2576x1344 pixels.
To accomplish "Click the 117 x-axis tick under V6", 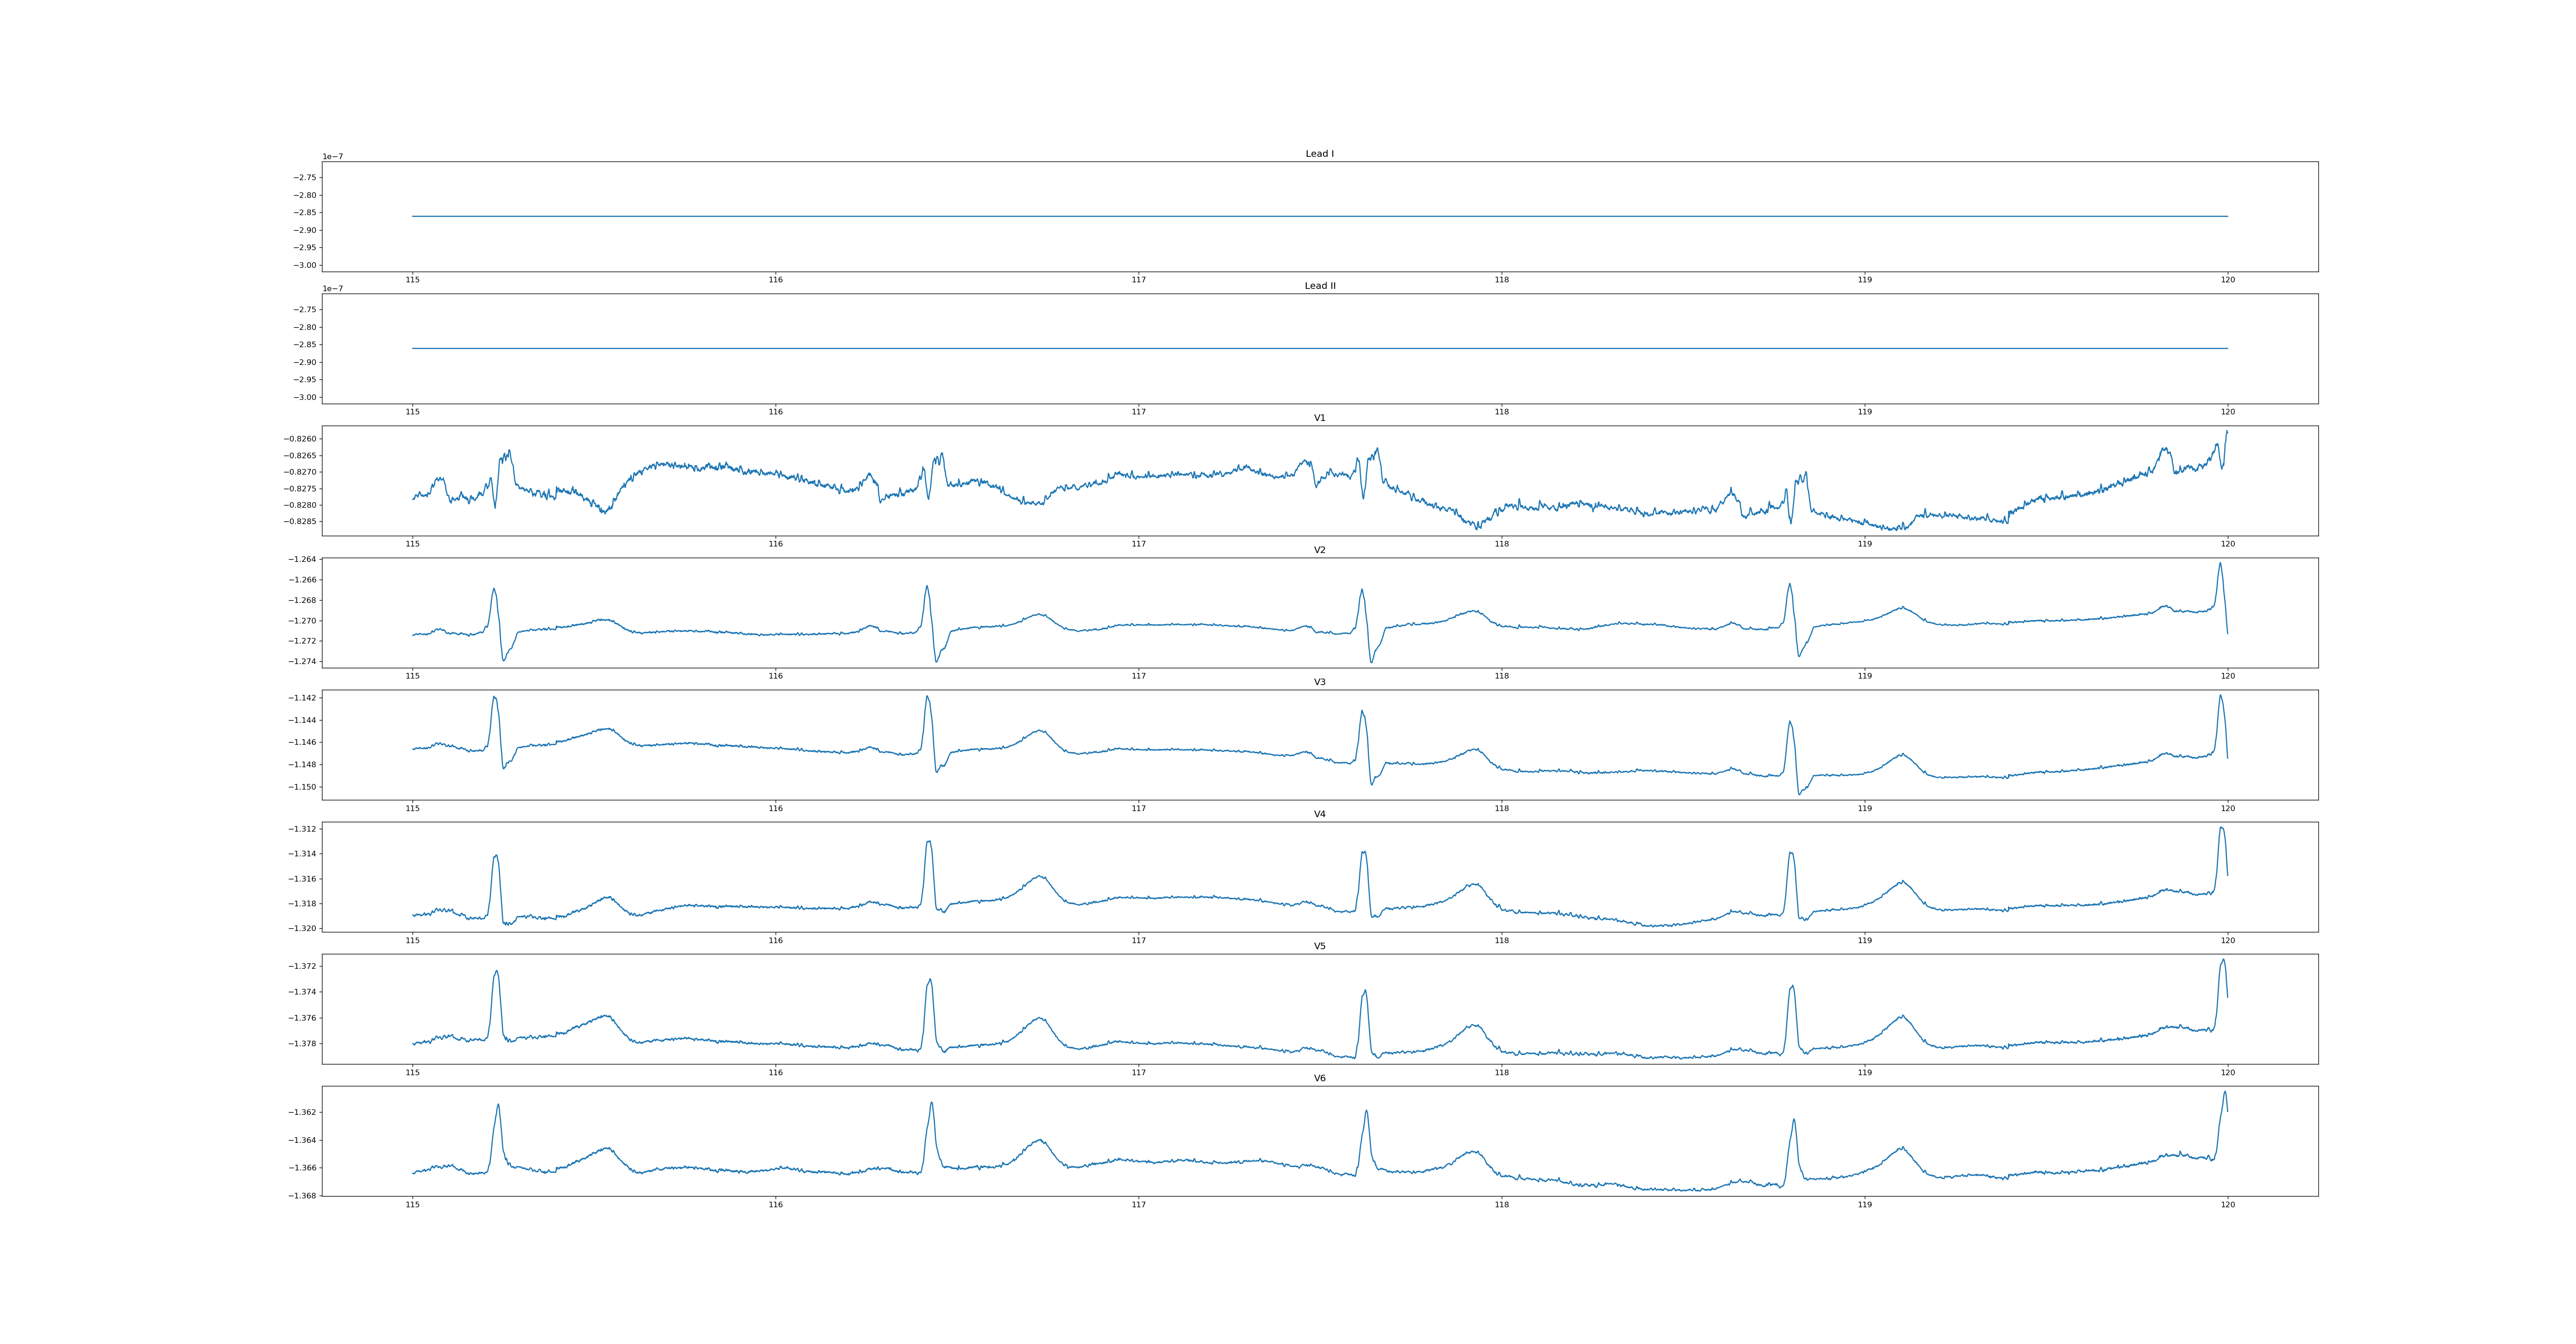I will click(1138, 1205).
